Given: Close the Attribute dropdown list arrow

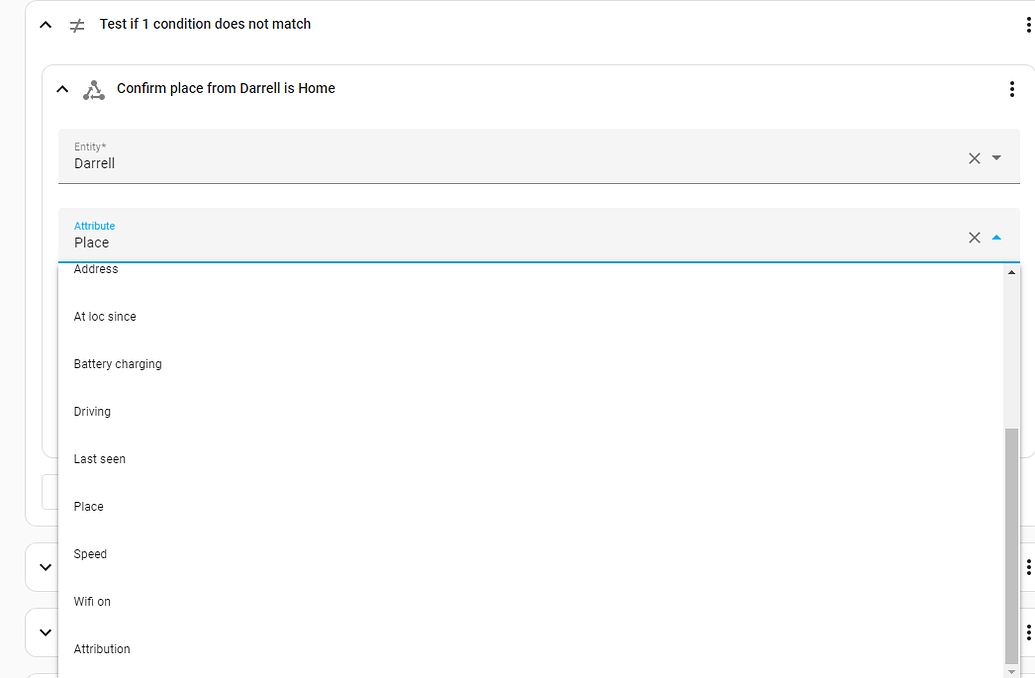Looking at the screenshot, I should pos(996,238).
